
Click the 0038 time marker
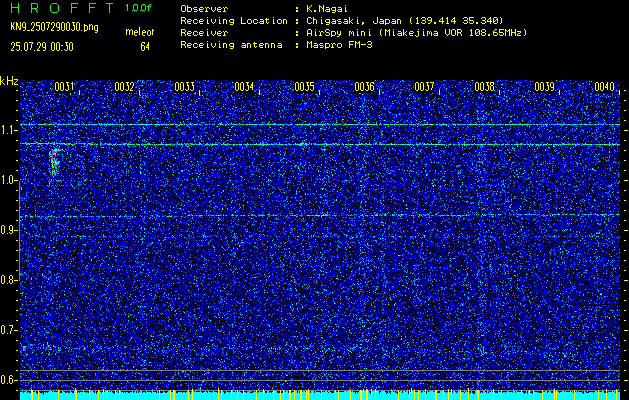coord(485,87)
